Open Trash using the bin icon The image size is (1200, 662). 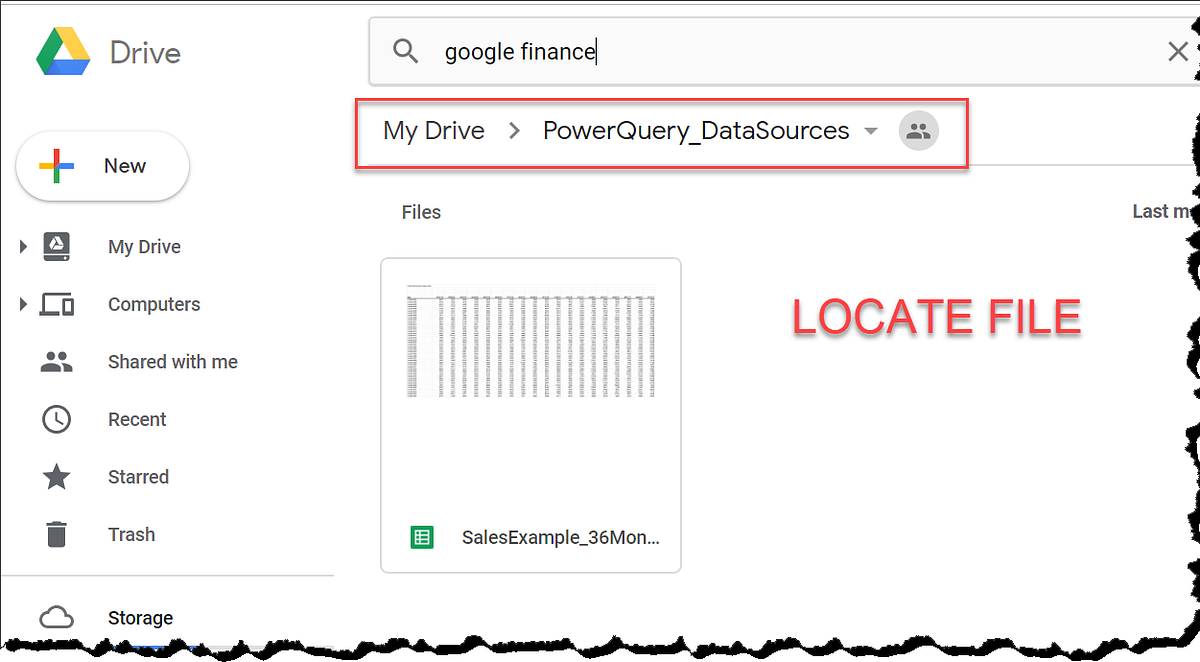(56, 534)
